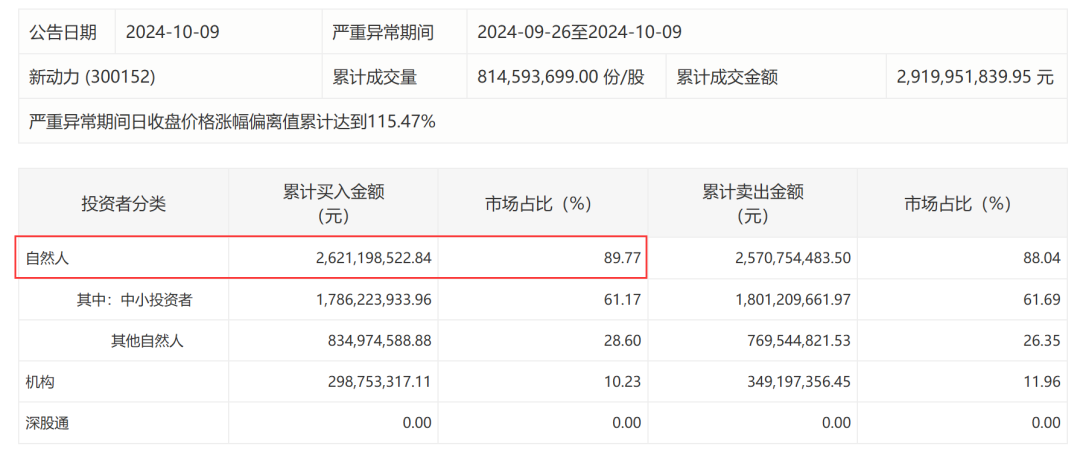Select the 814,593,699.00 份/股 volume value

click(560, 77)
